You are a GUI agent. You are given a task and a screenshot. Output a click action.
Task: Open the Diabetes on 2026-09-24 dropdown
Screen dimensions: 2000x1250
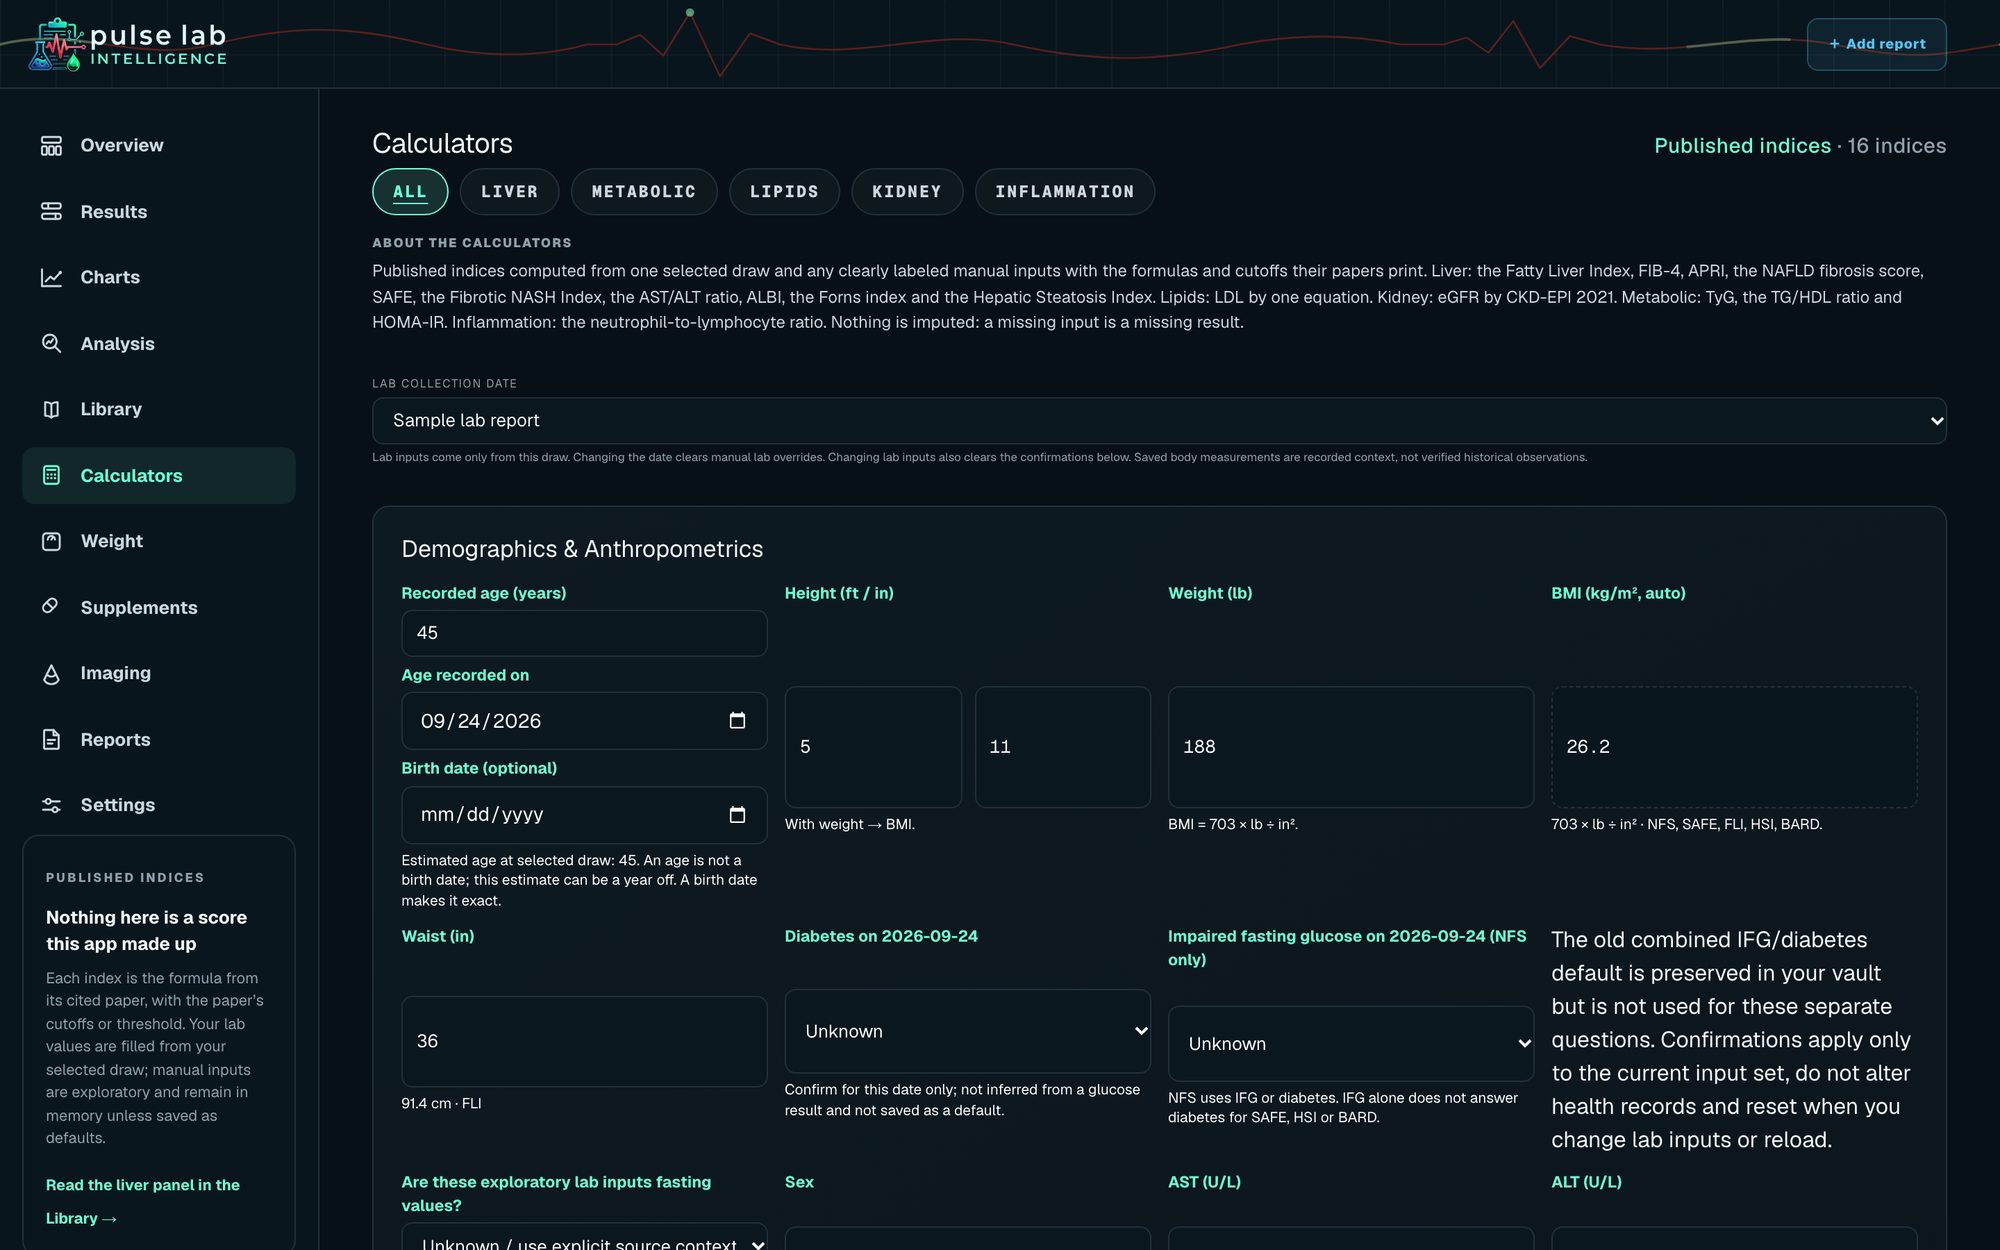point(967,1031)
